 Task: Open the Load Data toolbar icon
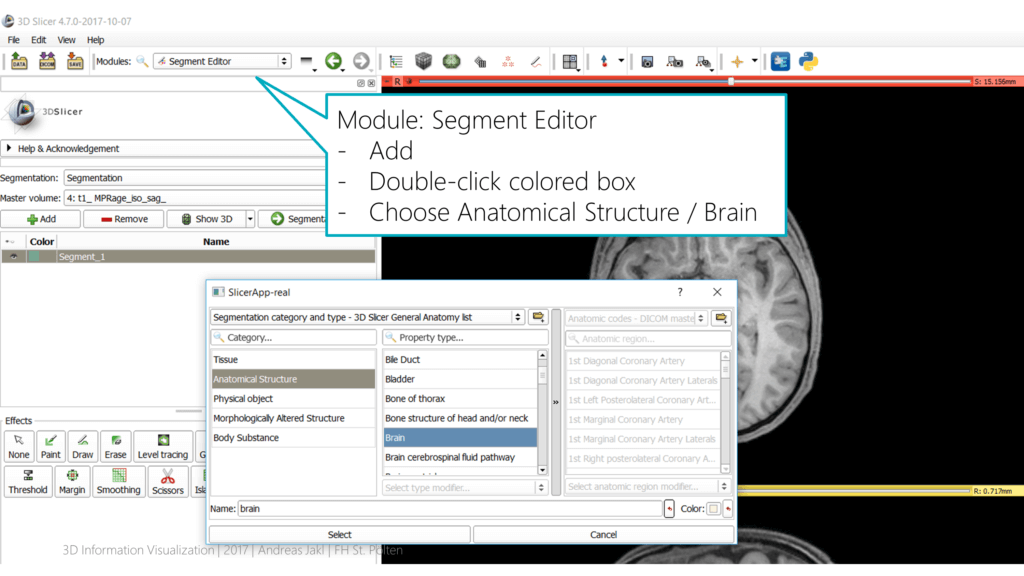coord(19,61)
